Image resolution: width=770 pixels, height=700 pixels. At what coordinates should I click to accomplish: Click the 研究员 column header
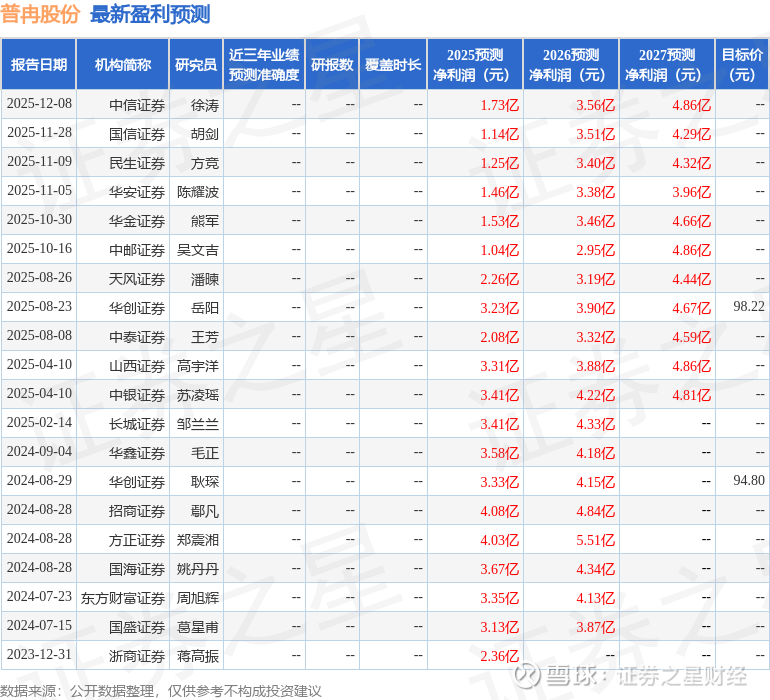196,64
